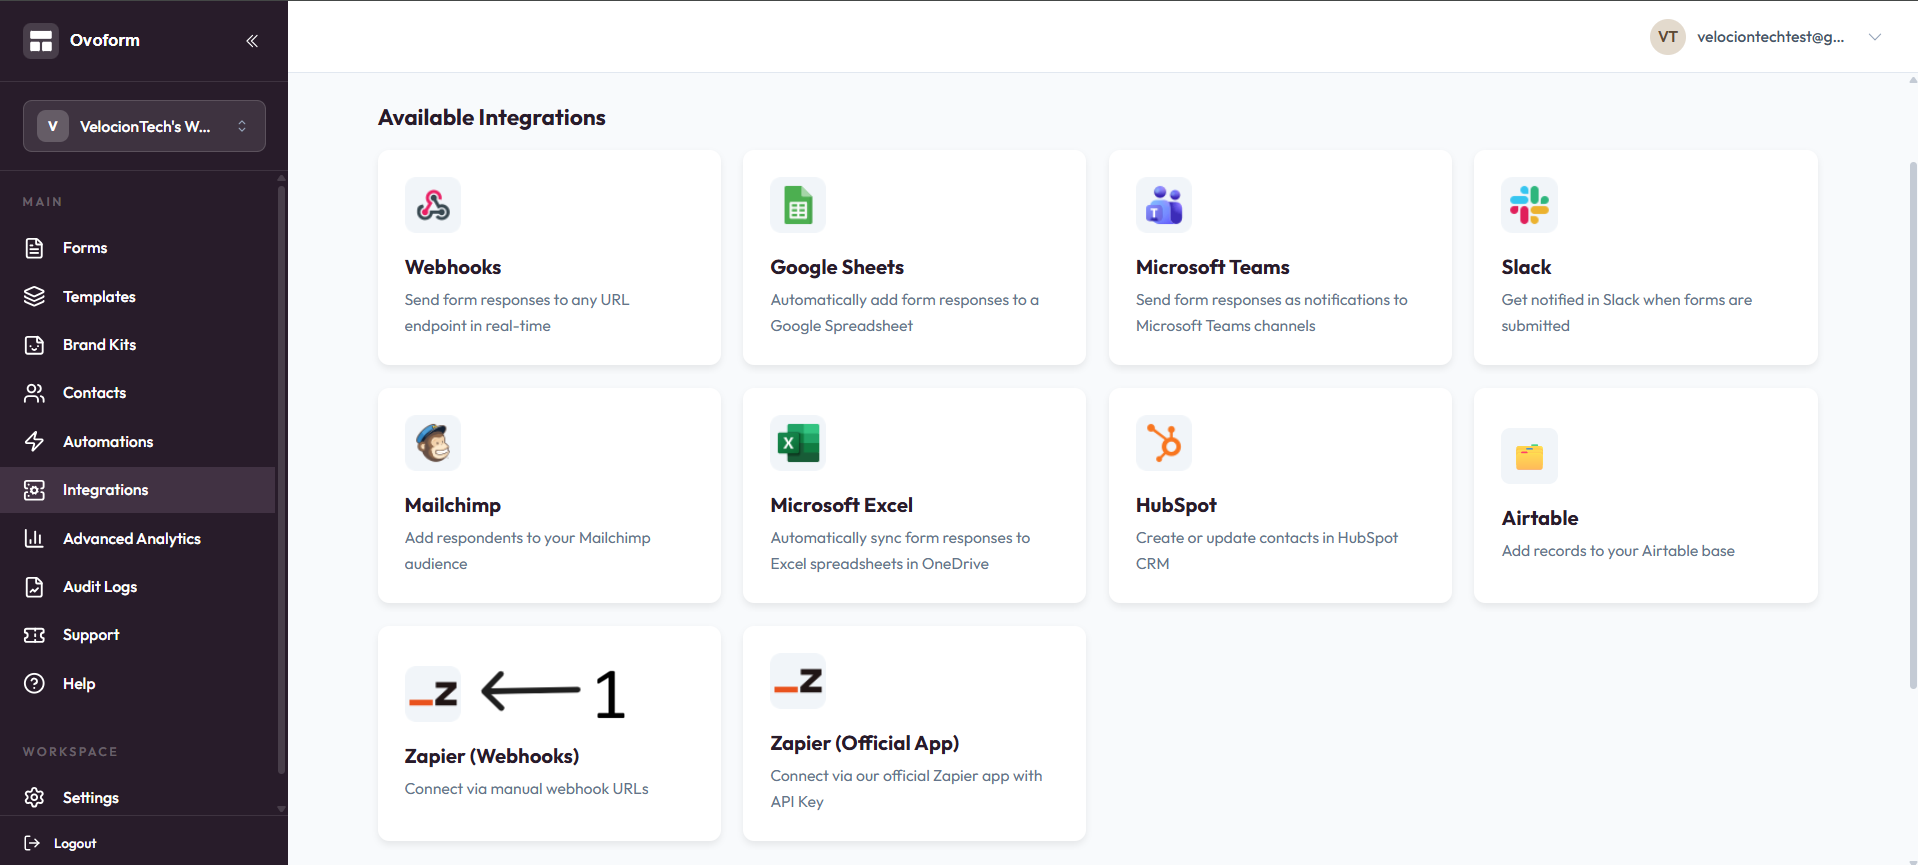Click the Logout arrow icon
The width and height of the screenshot is (1918, 865).
tap(32, 843)
